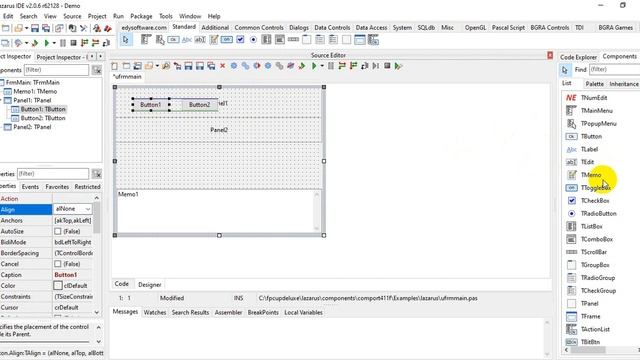Toggle the Cancel property checkbox
Screen dimensions: 640x360
point(58,264)
